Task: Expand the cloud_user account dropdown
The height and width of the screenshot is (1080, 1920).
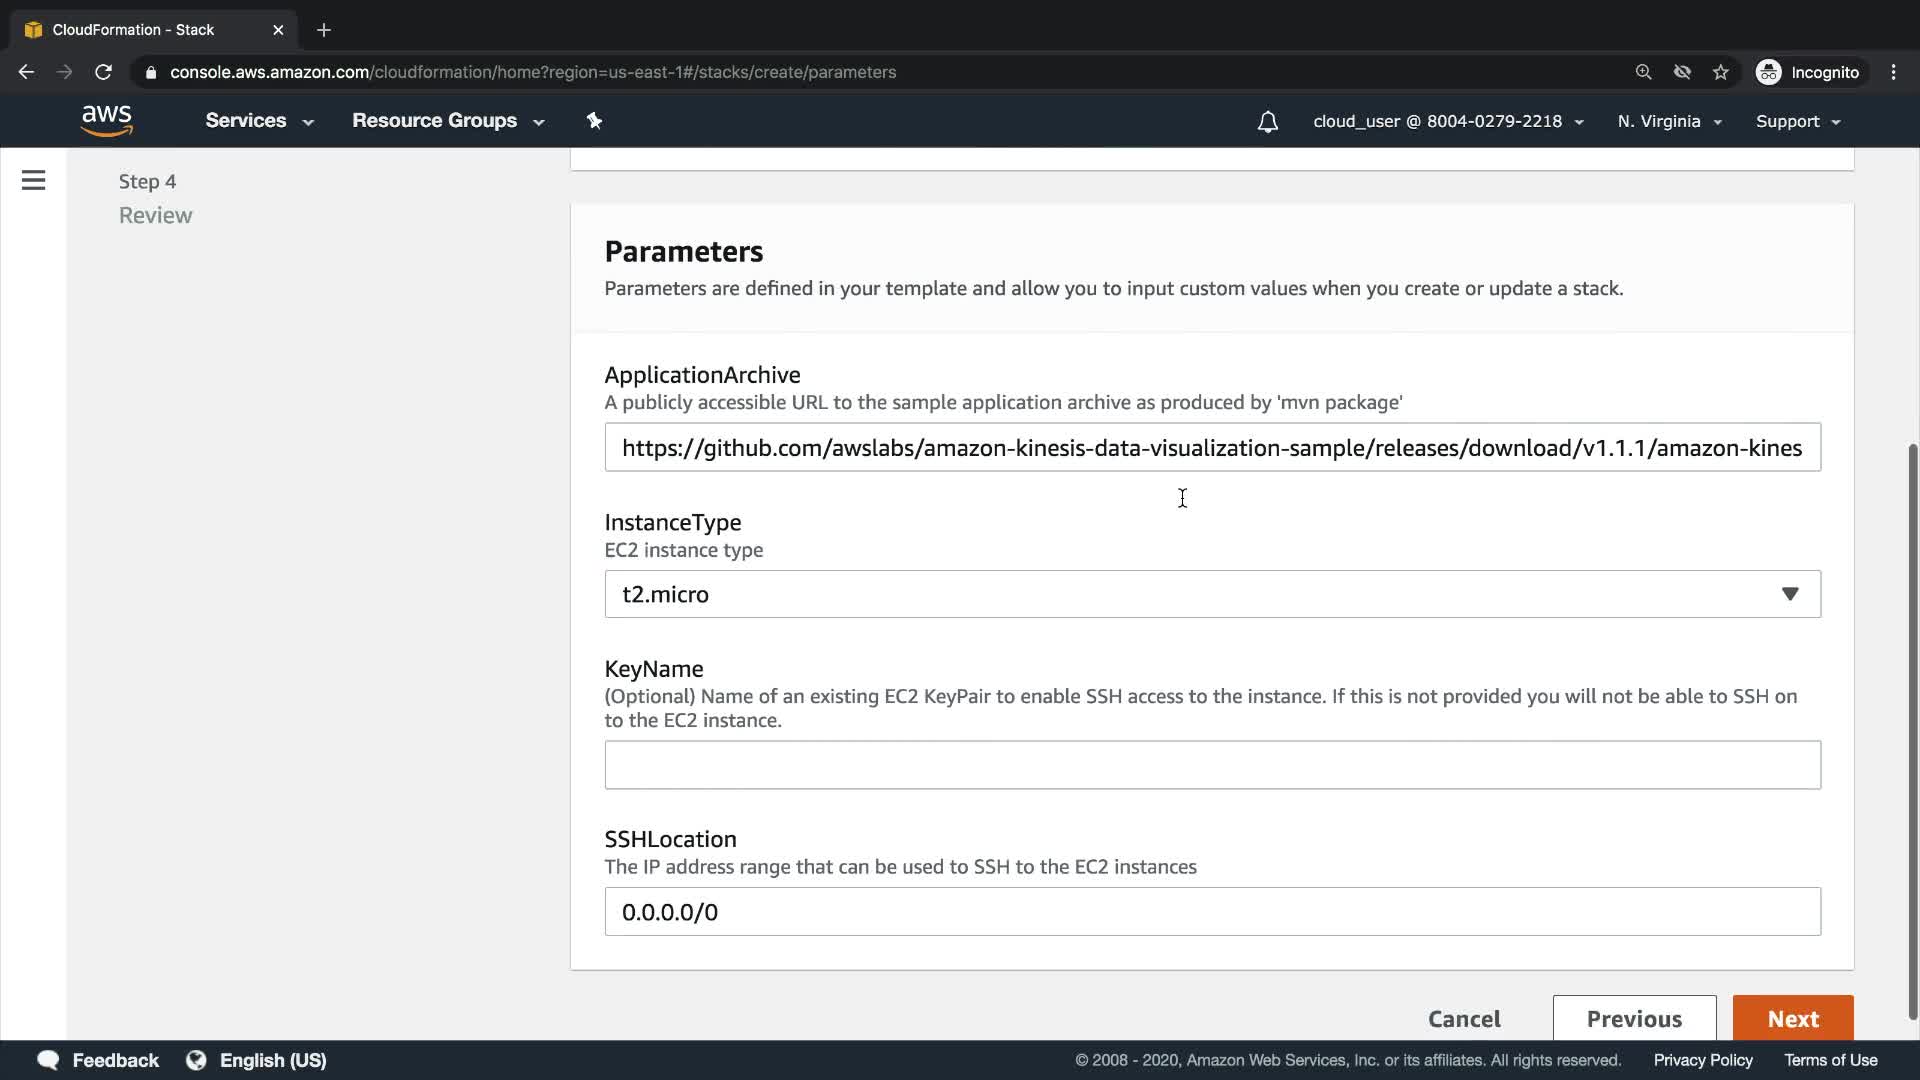Action: (x=1448, y=121)
